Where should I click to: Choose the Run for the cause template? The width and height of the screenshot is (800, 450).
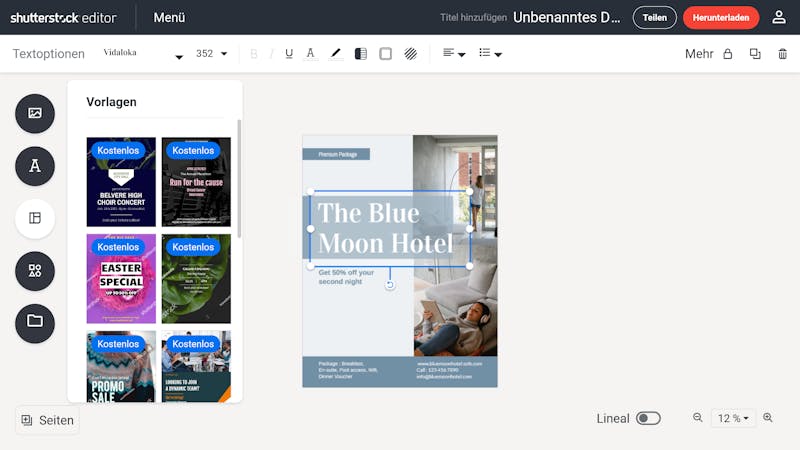[x=196, y=182]
